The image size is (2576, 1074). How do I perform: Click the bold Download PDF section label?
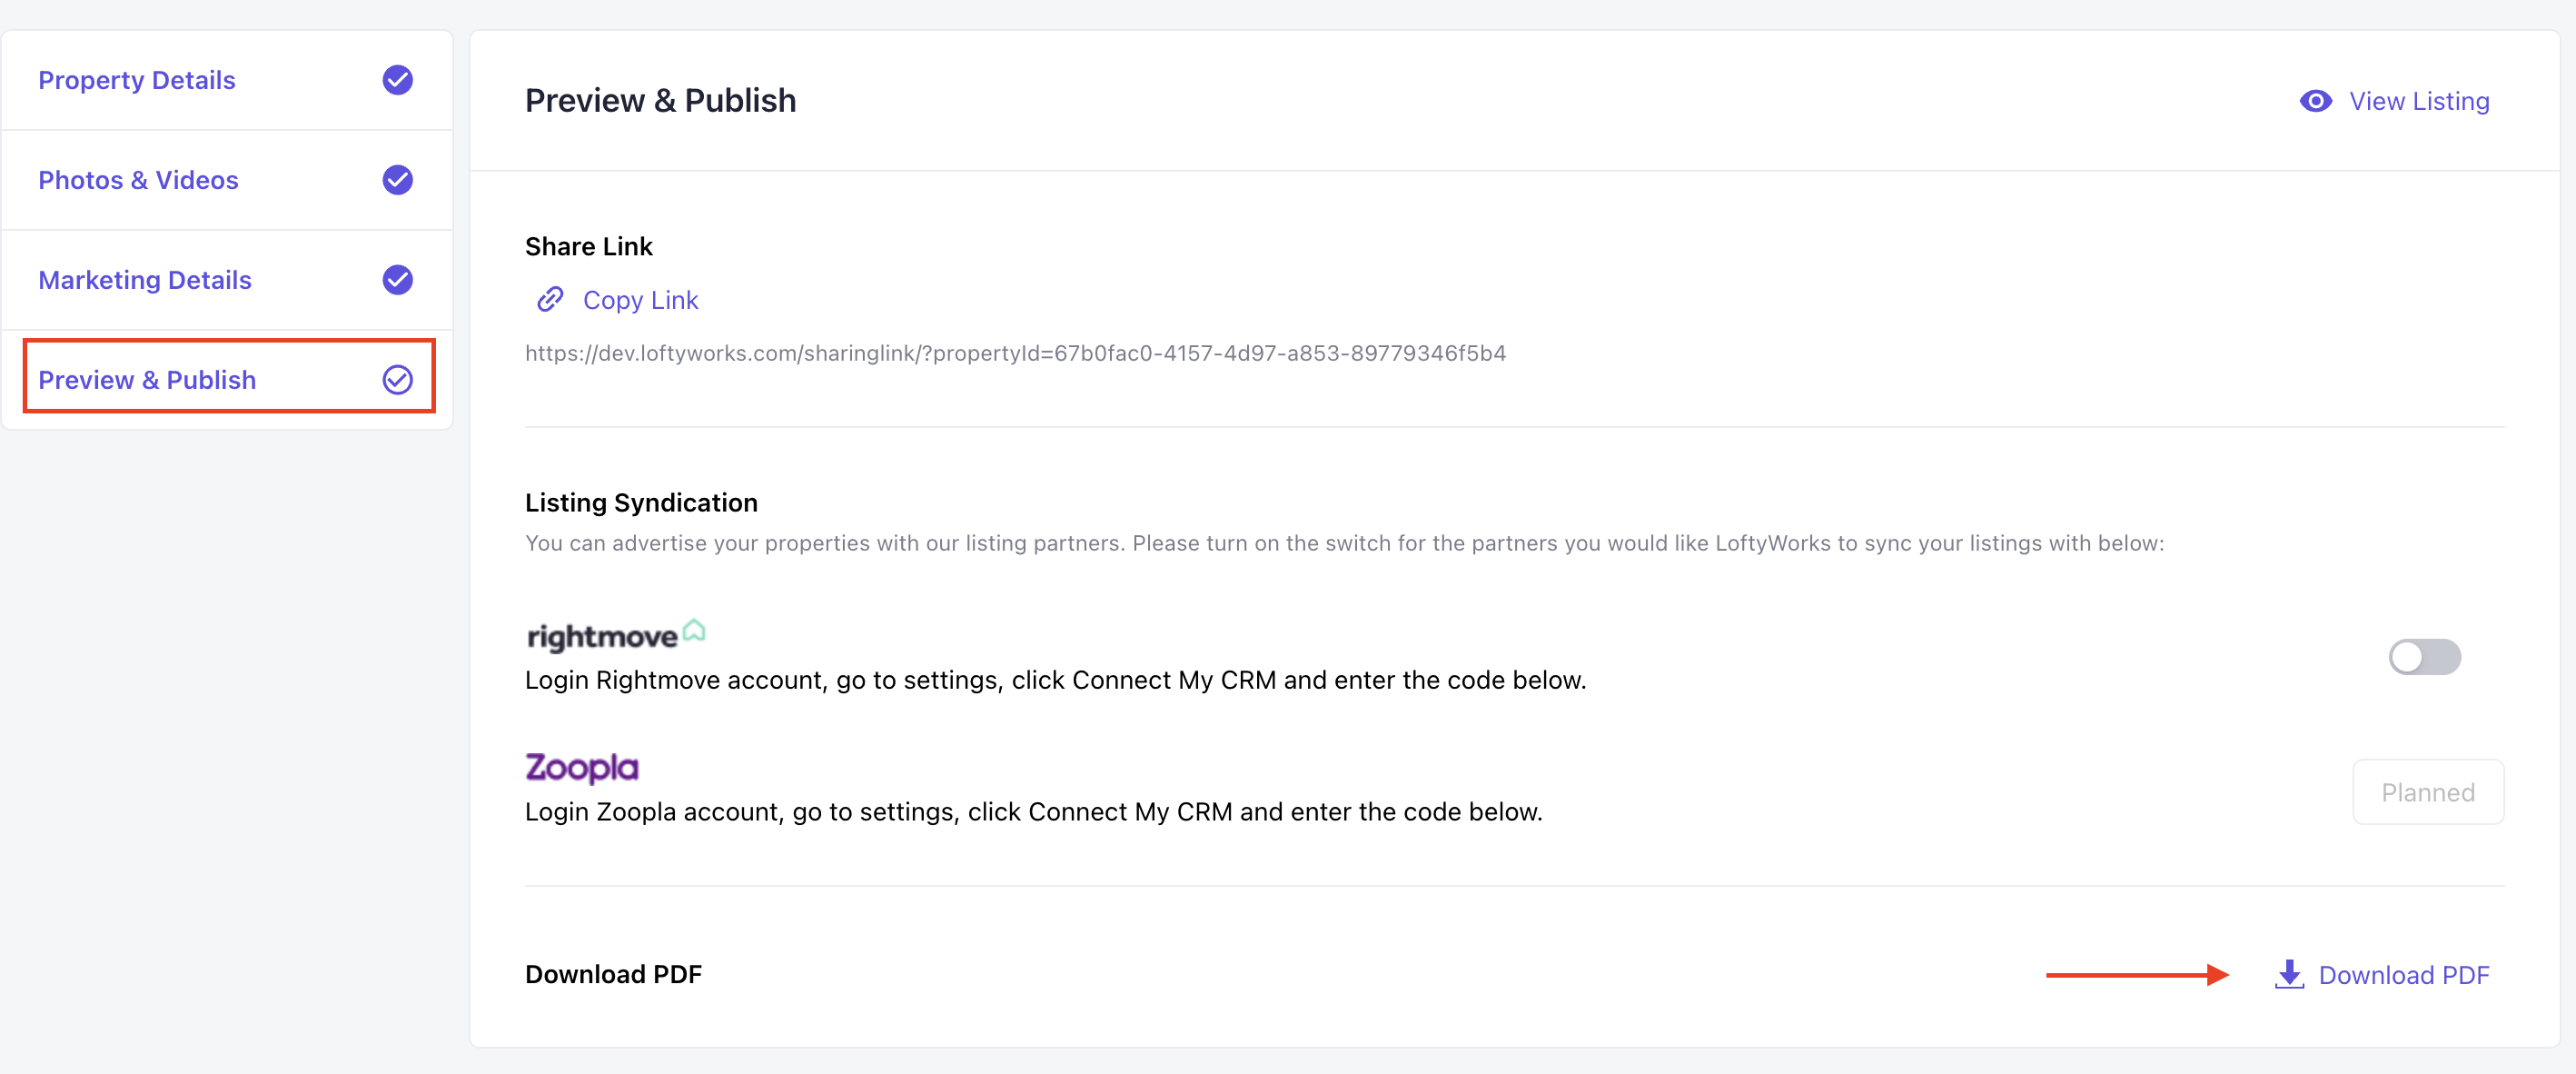[613, 974]
